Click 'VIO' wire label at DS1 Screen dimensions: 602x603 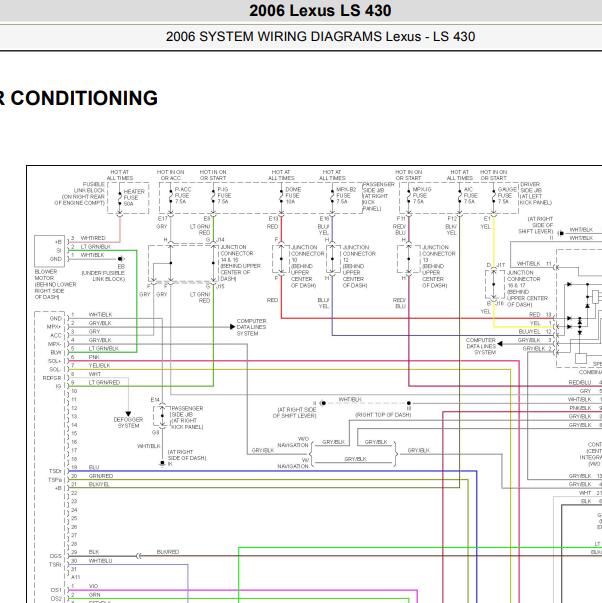pyautogui.click(x=93, y=586)
